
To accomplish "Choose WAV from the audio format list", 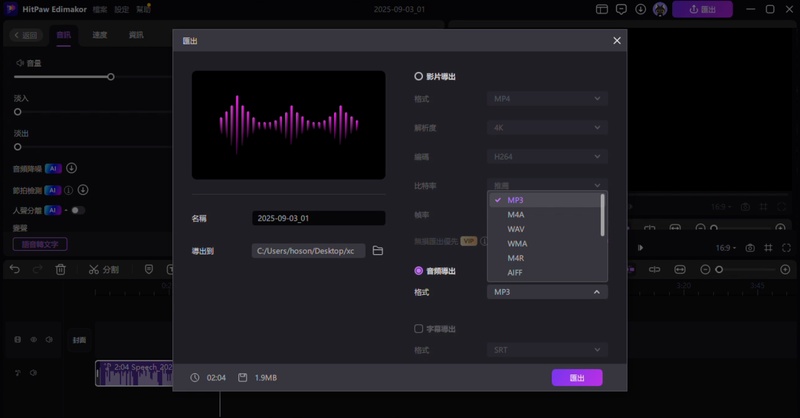I will click(x=516, y=229).
